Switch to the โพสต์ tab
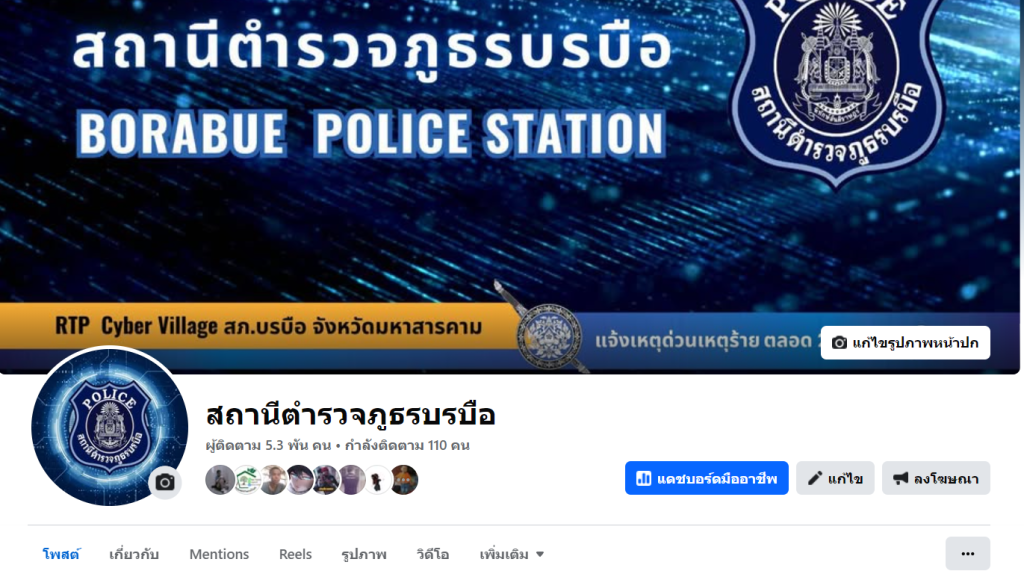The image size is (1024, 571). [61, 555]
